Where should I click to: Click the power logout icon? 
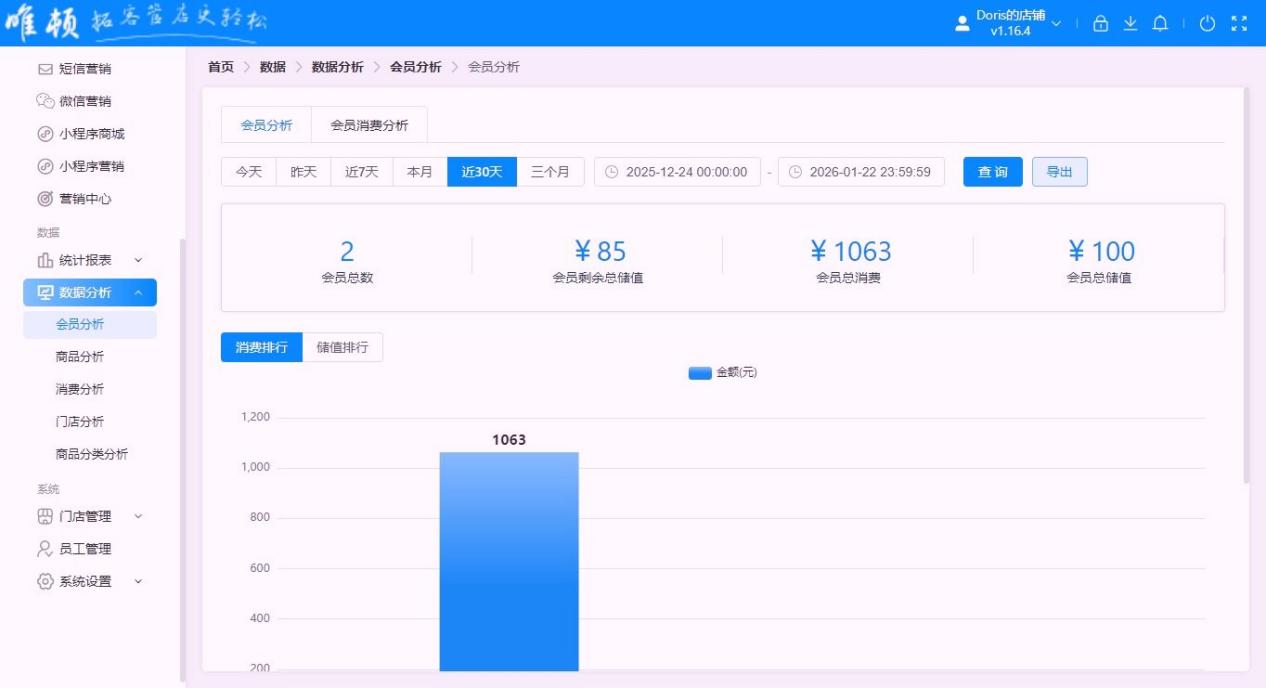[x=1207, y=24]
